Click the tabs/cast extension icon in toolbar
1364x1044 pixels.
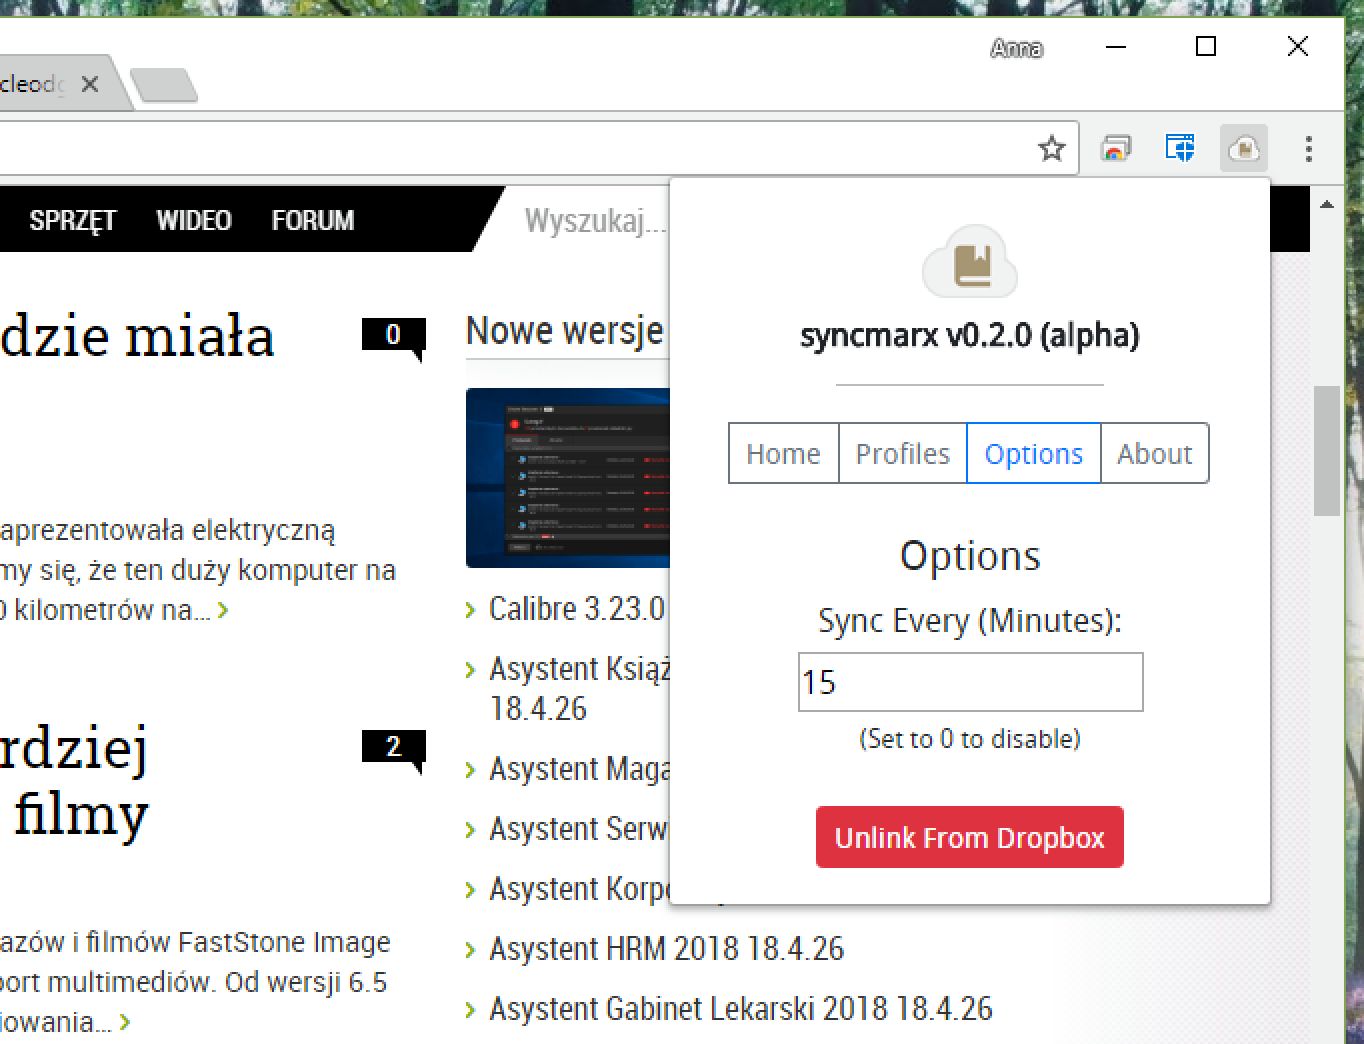click(1116, 149)
